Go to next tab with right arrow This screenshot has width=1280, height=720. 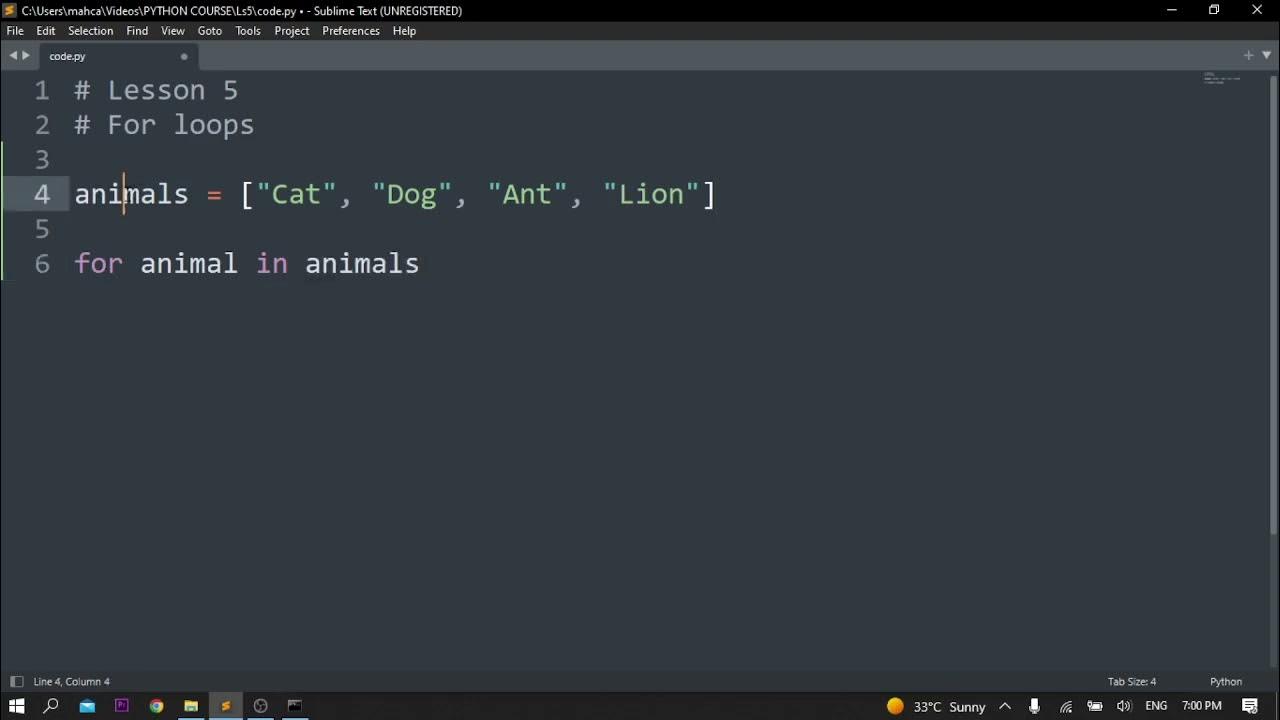coord(26,56)
